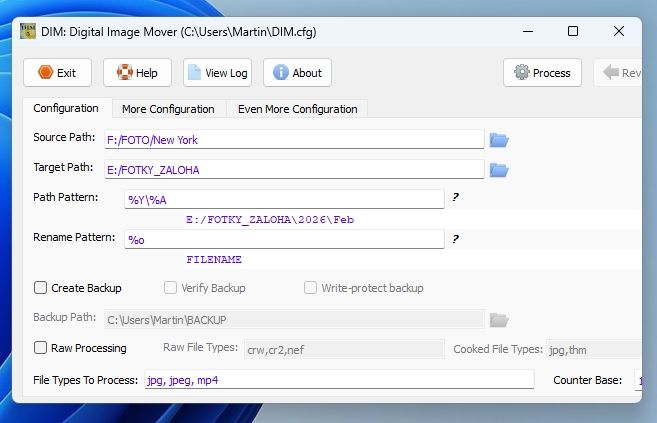Open Help with the lifebuoy icon
This screenshot has width=657, height=423.
pos(138,73)
